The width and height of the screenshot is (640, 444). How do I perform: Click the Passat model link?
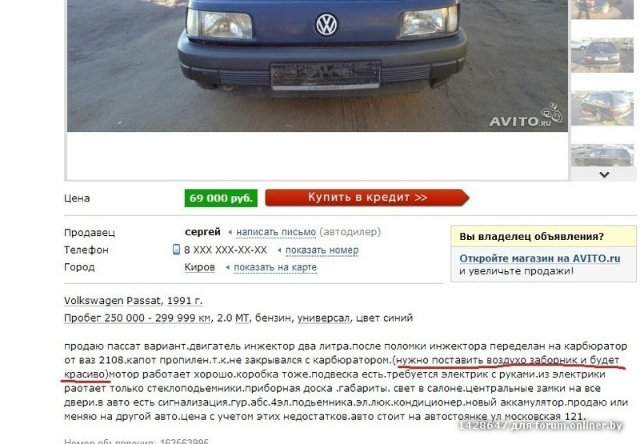pos(143,301)
